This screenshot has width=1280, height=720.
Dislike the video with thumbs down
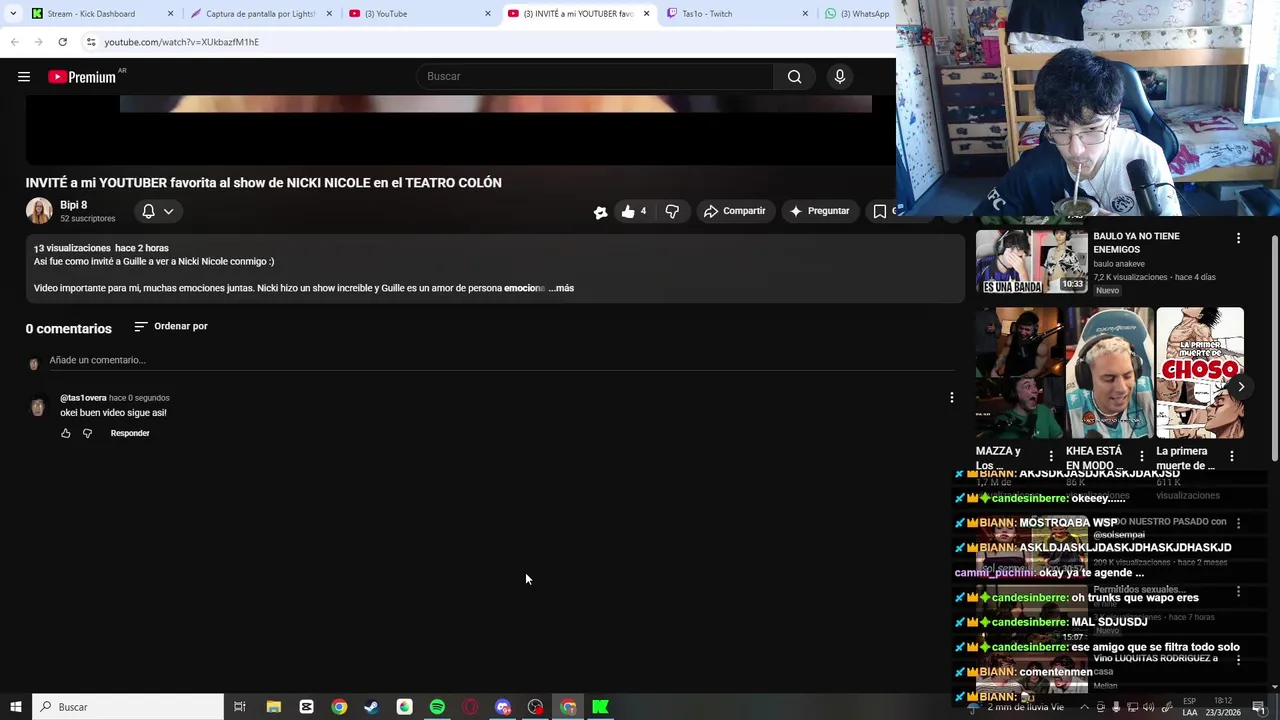672,211
